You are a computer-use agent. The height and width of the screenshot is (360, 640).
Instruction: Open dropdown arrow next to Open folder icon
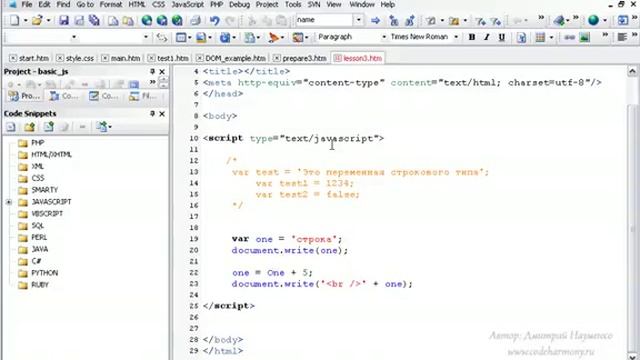(49, 20)
